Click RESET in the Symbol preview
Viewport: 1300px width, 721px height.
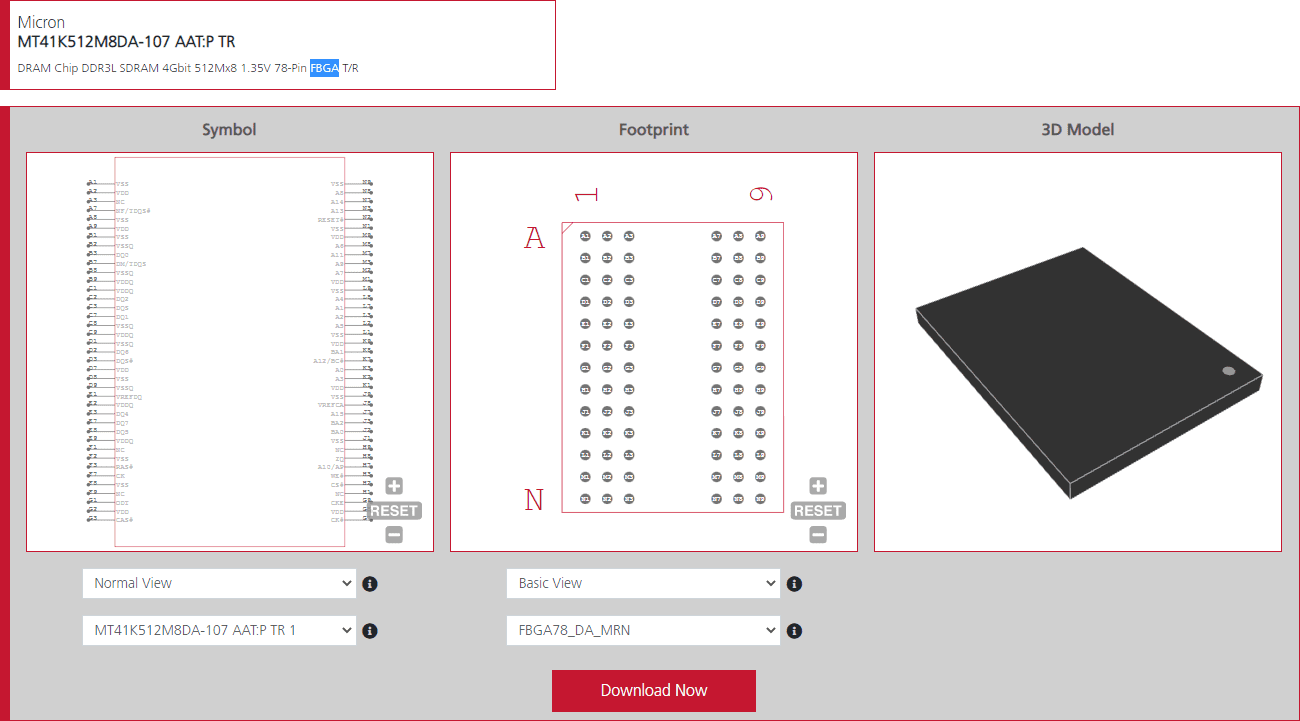tap(394, 511)
